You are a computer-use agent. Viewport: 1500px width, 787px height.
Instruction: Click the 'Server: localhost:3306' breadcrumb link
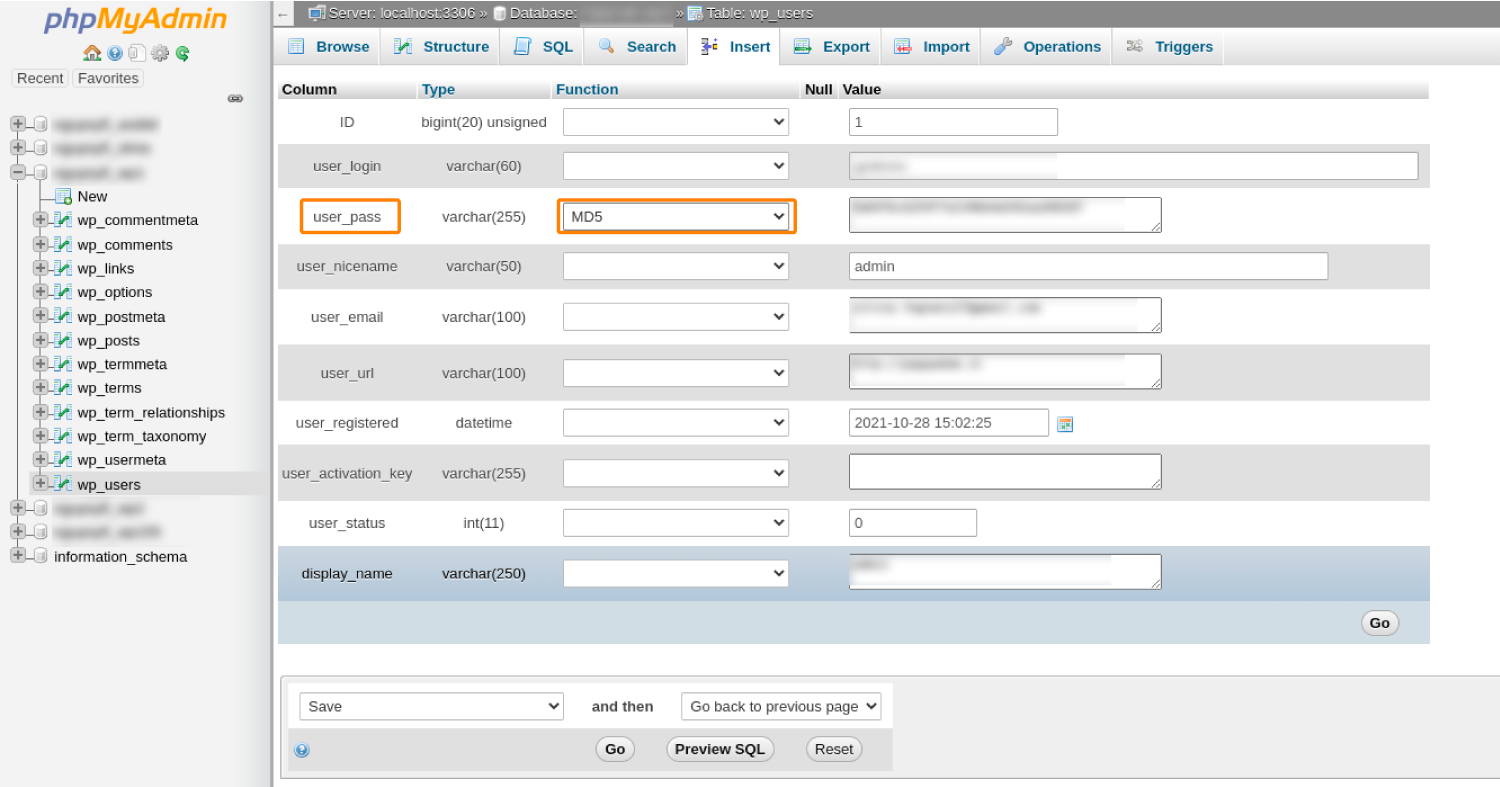click(x=401, y=13)
